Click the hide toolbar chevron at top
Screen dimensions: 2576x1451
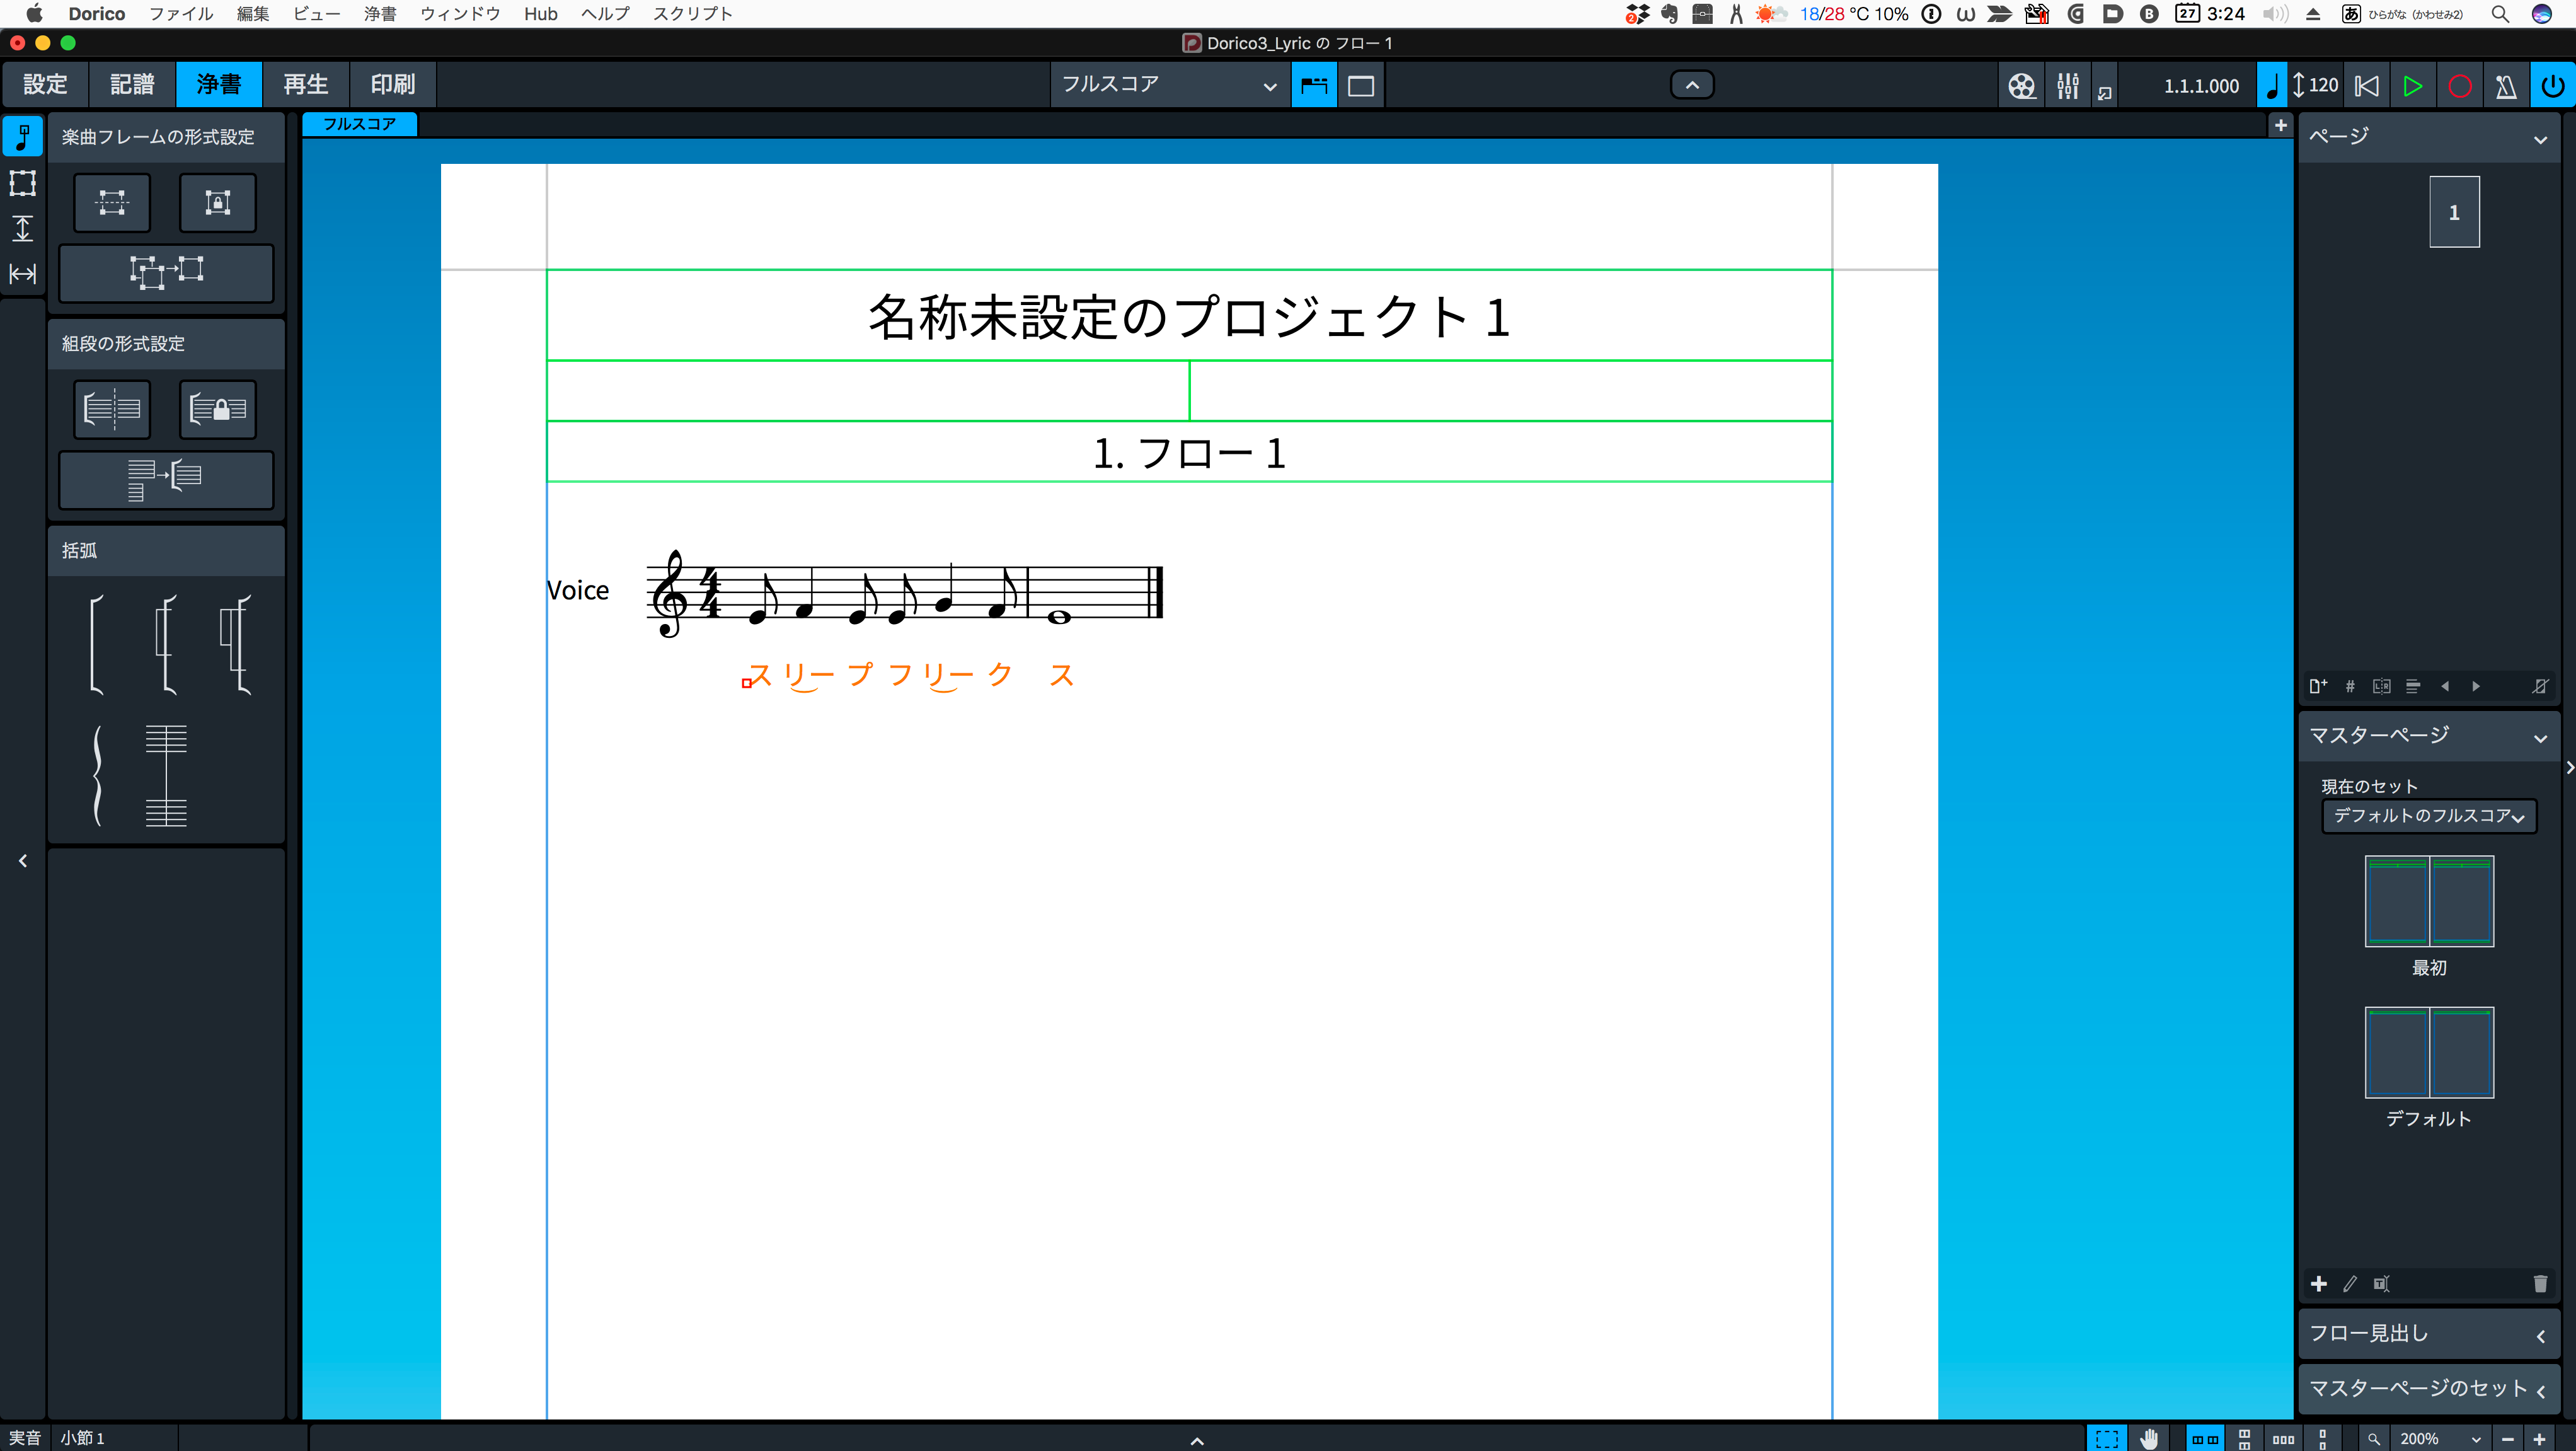pos(1692,85)
